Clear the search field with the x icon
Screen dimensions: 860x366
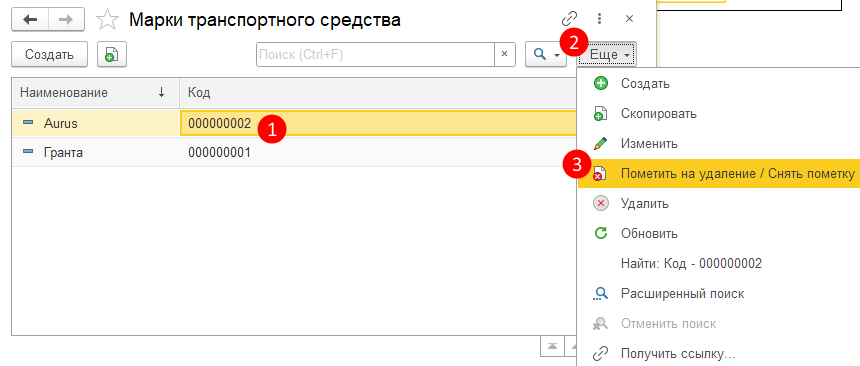(x=505, y=54)
